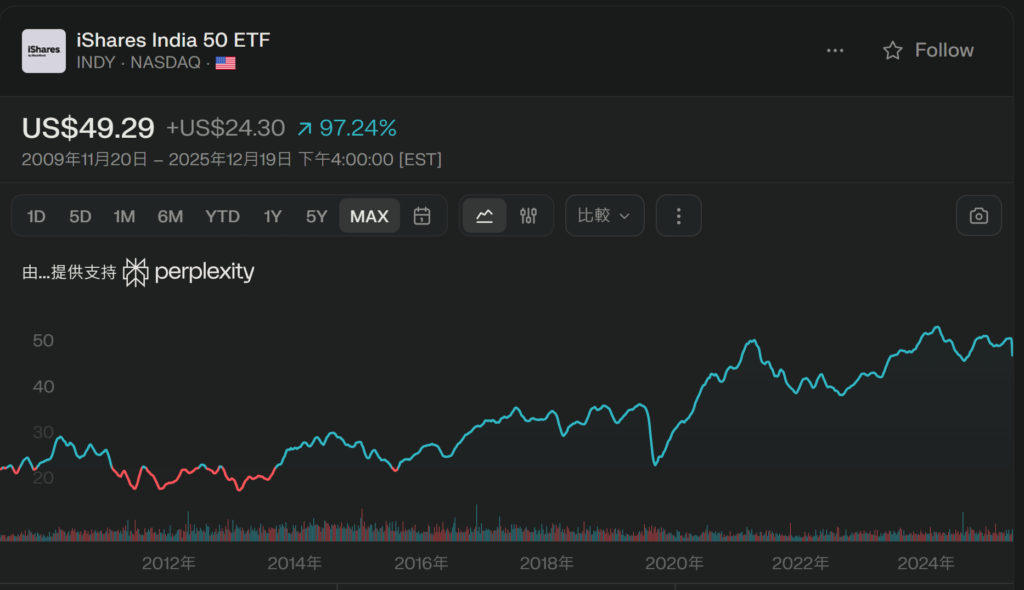Show year-to-date YTD range

click(222, 216)
